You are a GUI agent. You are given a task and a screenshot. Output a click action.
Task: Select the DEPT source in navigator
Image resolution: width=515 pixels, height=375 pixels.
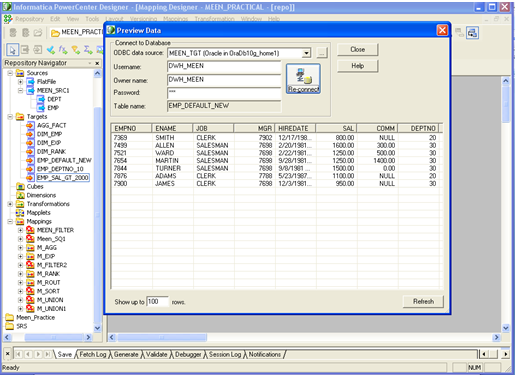pos(54,99)
